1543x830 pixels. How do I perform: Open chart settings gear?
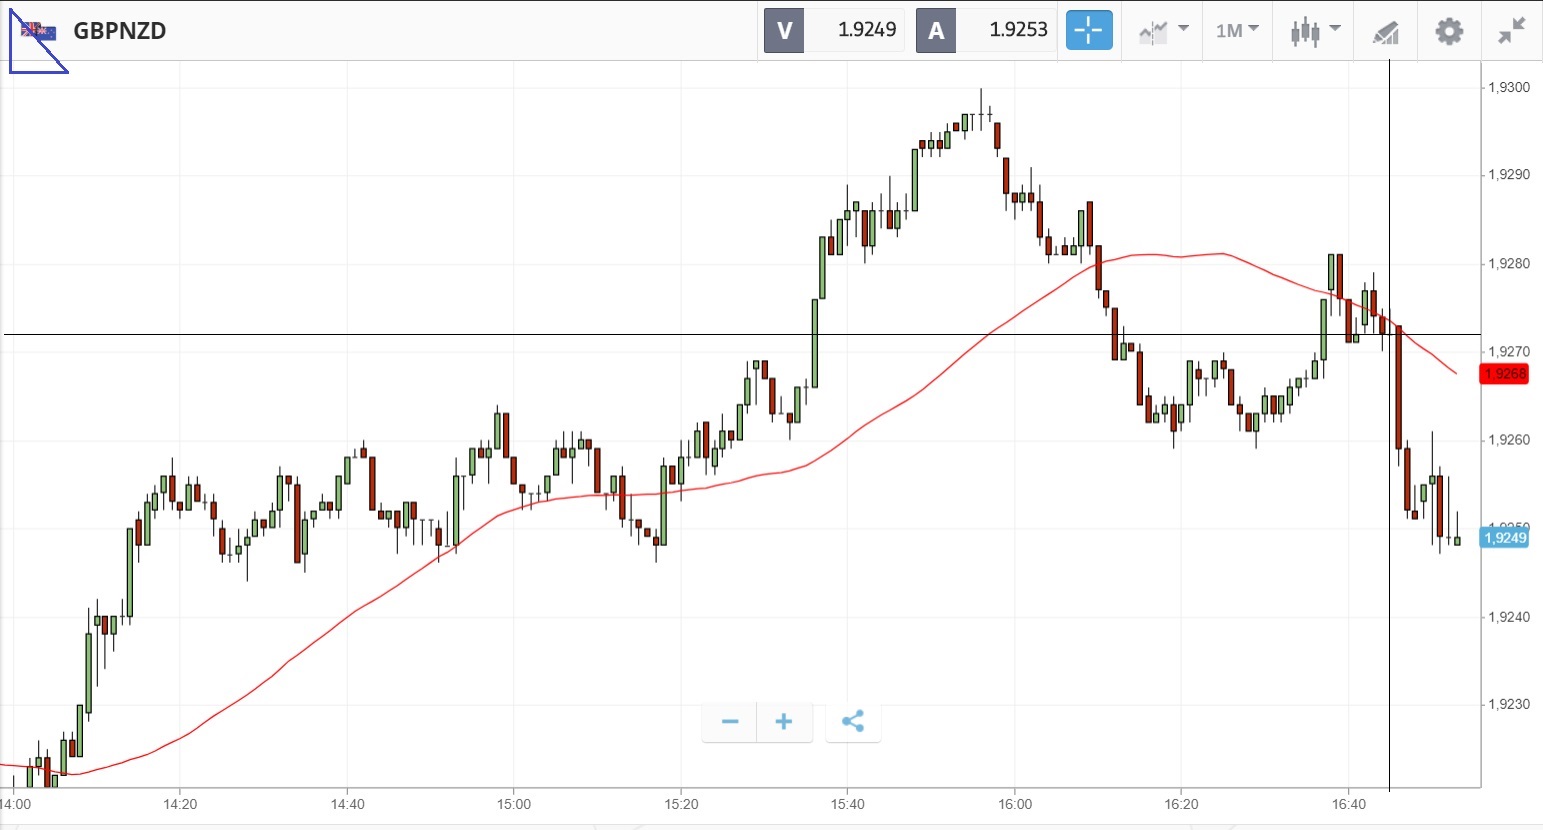click(x=1449, y=31)
